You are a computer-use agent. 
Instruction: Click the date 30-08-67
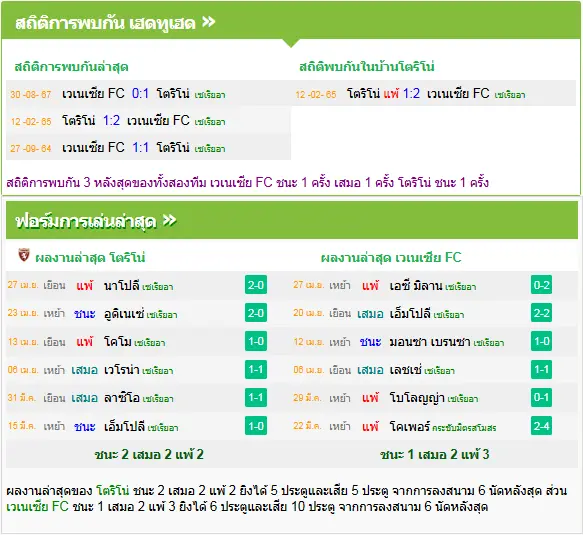click(x=30, y=94)
